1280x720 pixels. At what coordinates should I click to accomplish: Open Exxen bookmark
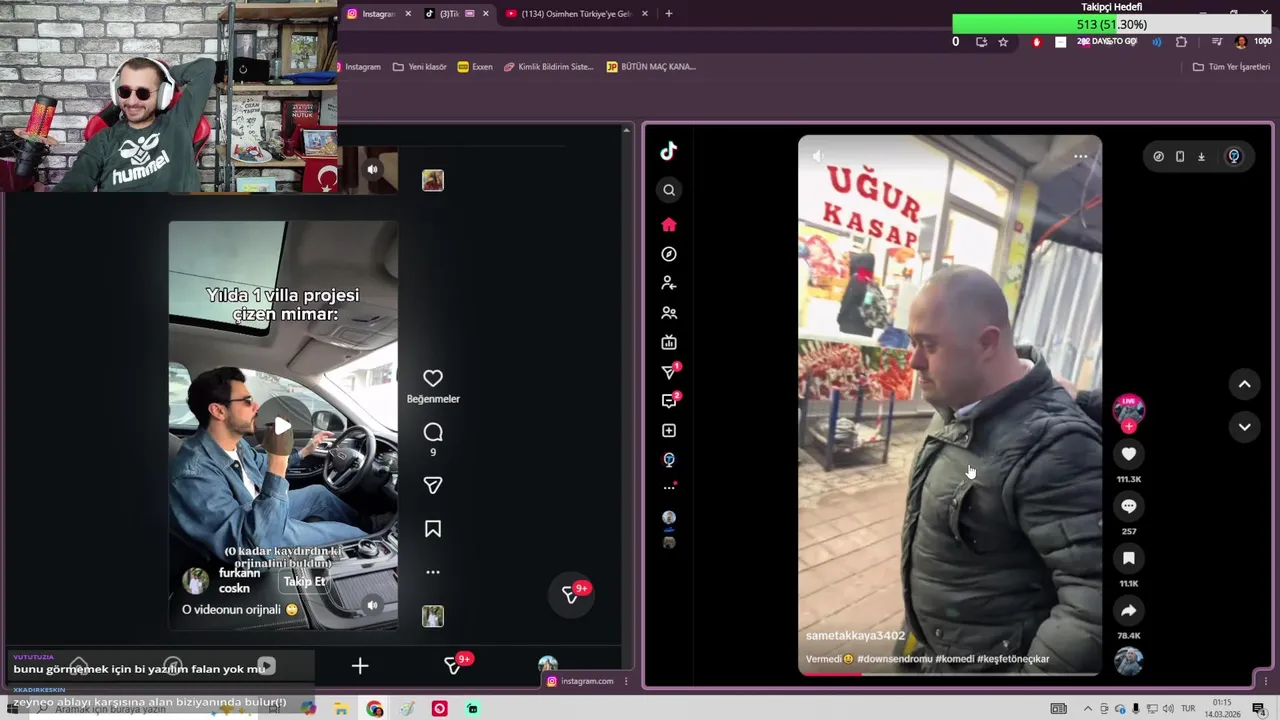click(475, 67)
